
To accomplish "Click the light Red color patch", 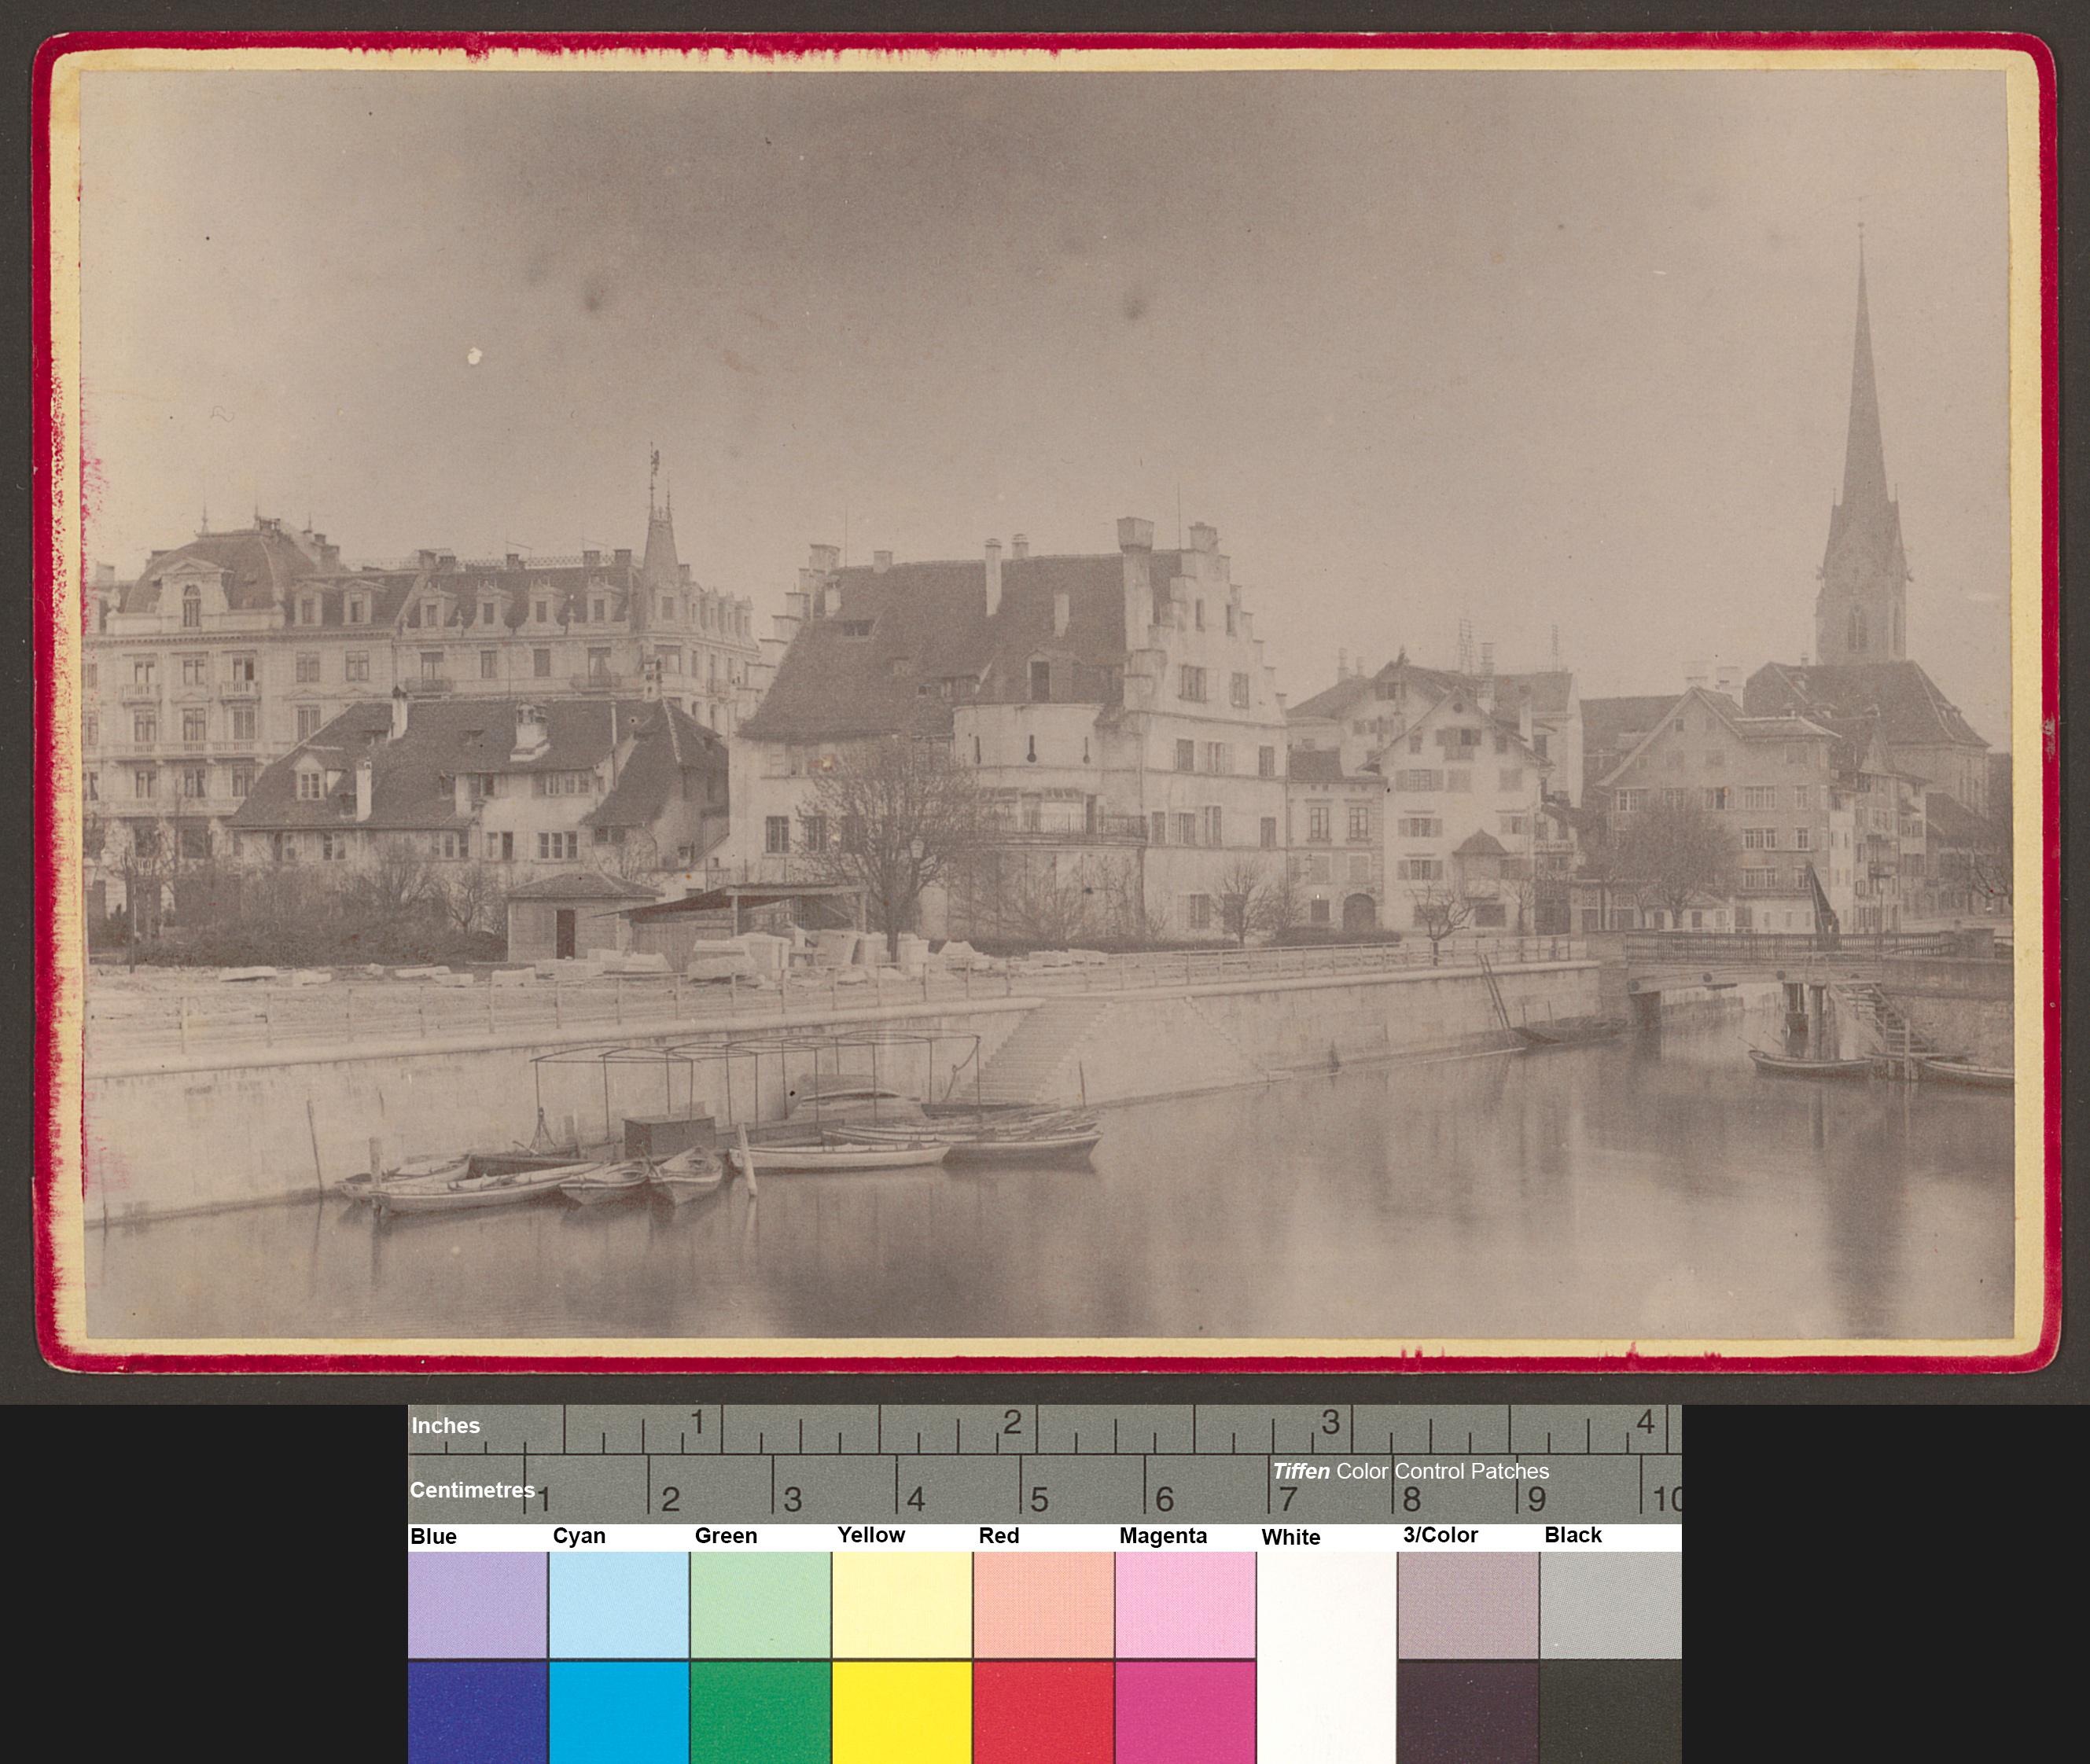I will tap(1044, 1604).
